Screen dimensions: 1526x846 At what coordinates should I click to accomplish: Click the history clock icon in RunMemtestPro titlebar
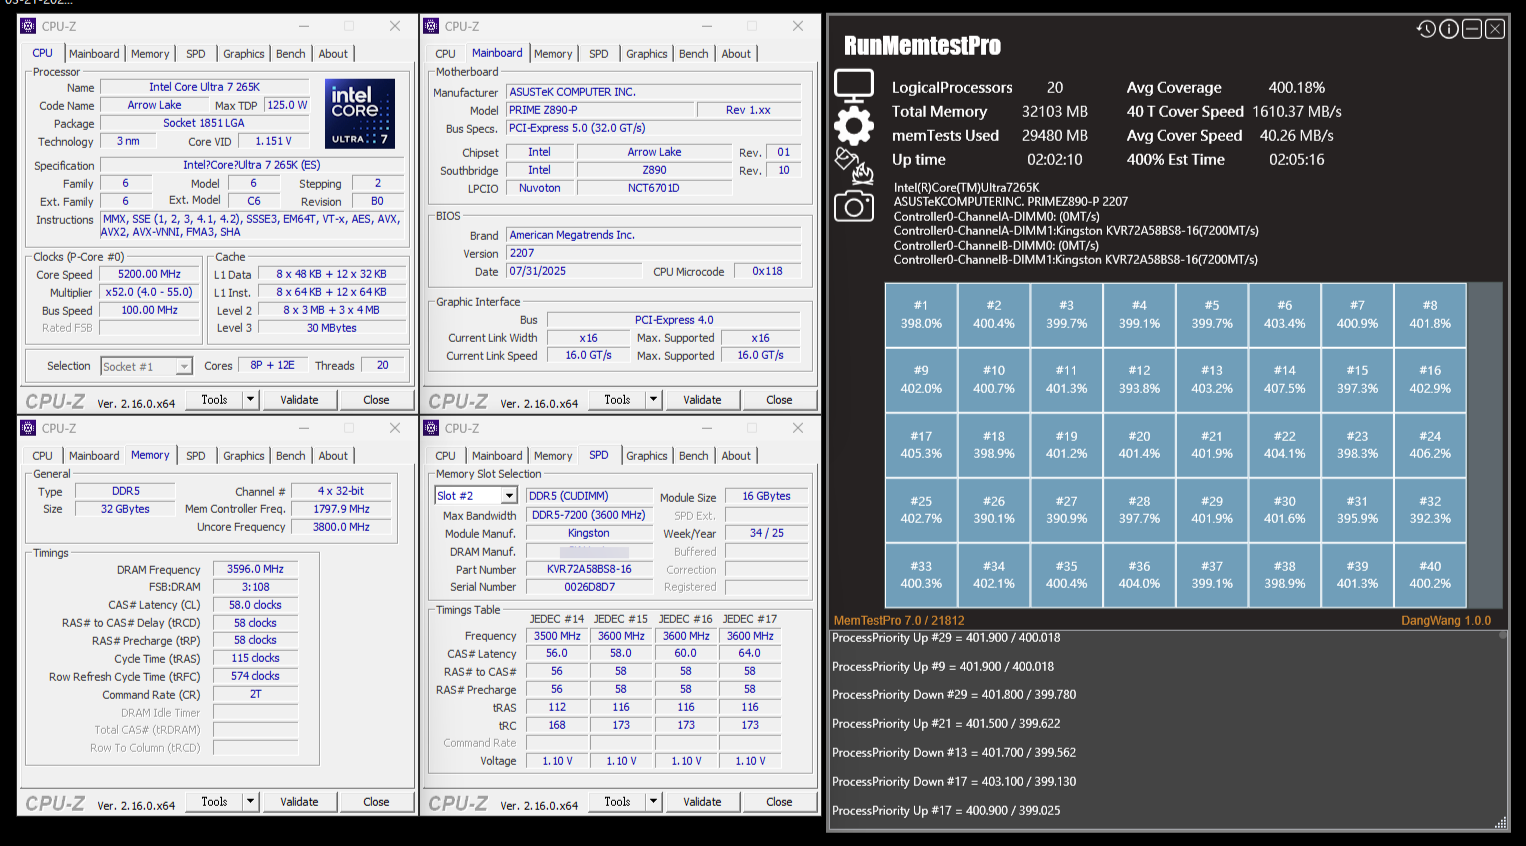pyautogui.click(x=1426, y=29)
